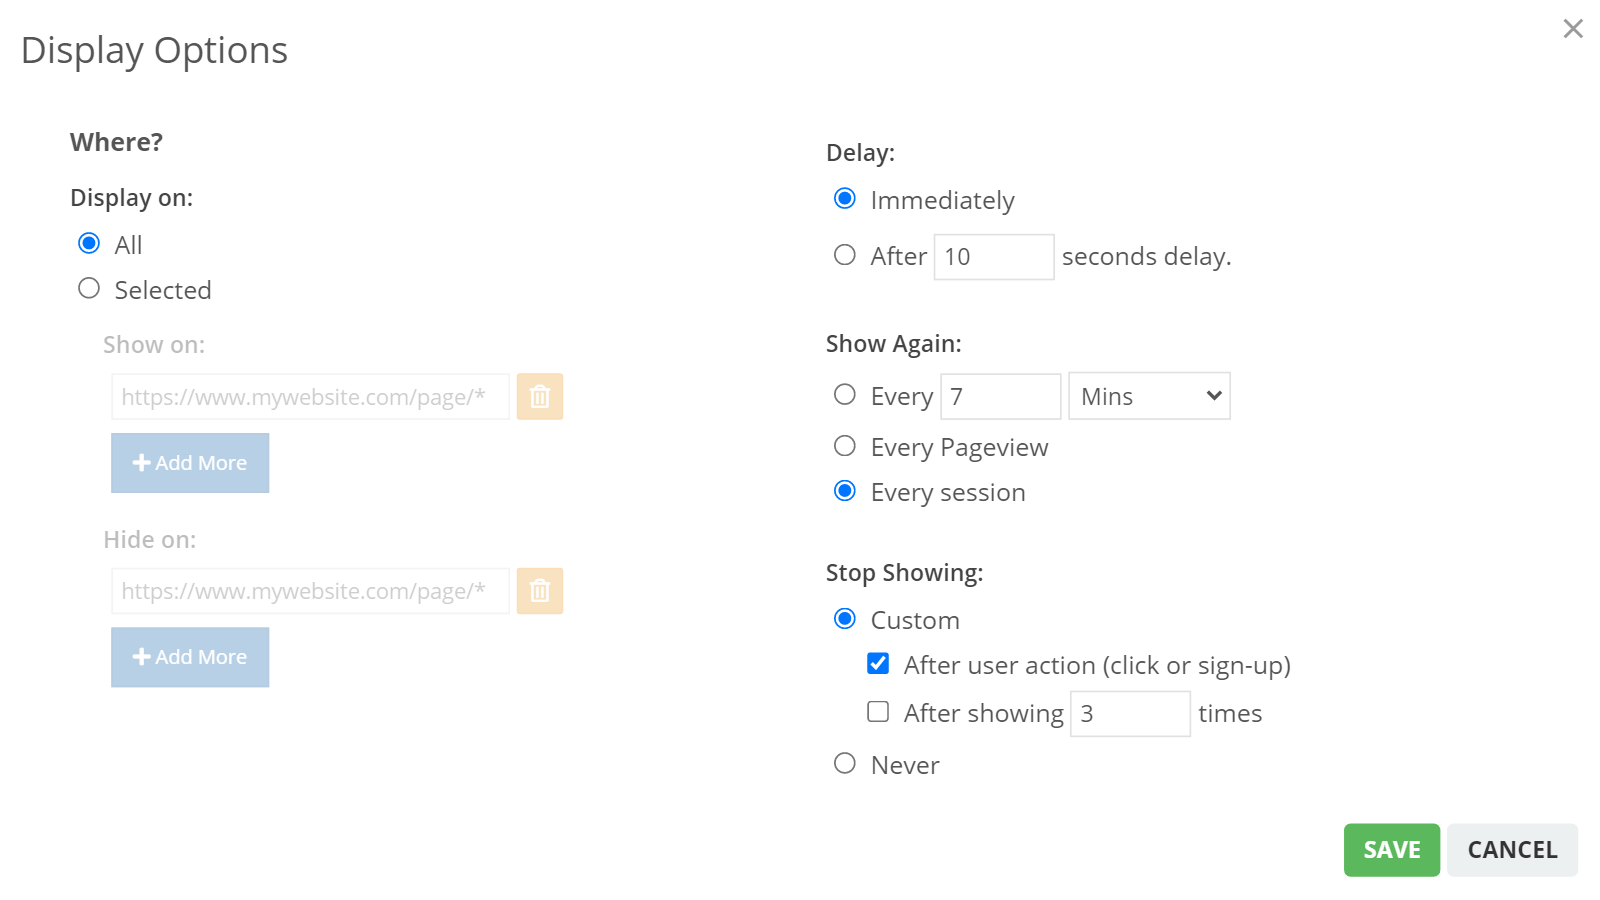Select Every session option
The image size is (1600, 900).
(x=845, y=490)
